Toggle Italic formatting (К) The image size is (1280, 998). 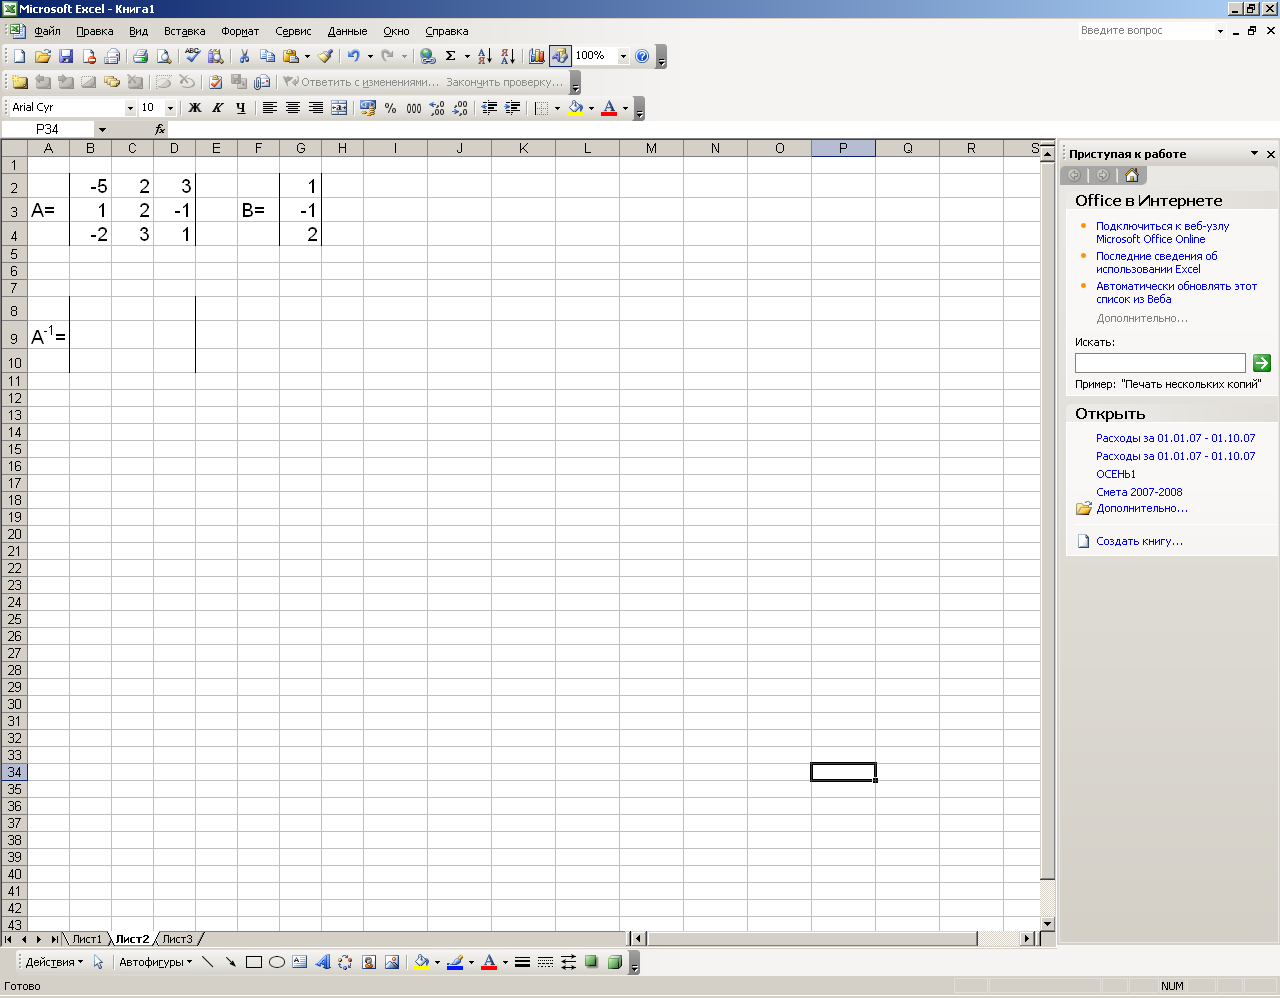point(218,108)
